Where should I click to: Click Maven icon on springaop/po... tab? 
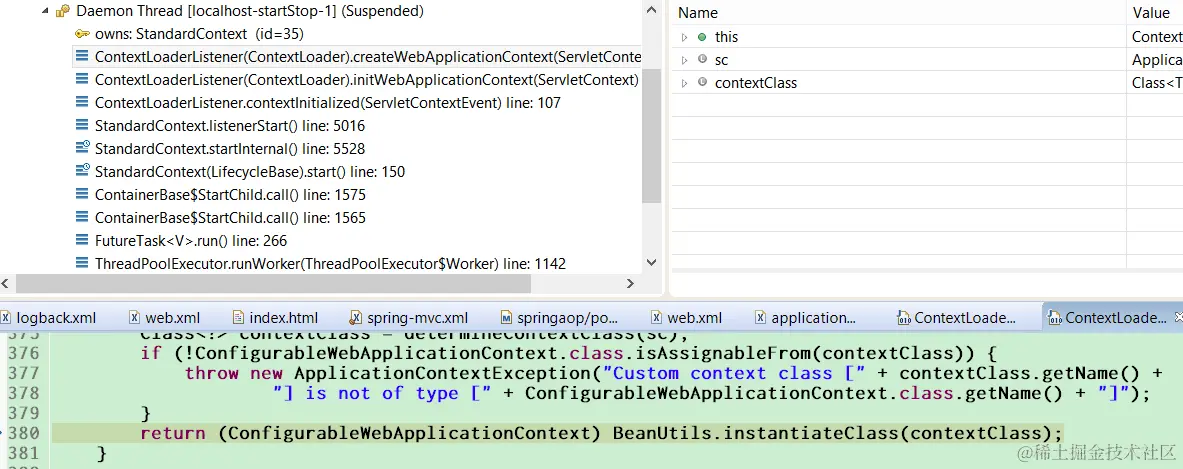point(506,317)
